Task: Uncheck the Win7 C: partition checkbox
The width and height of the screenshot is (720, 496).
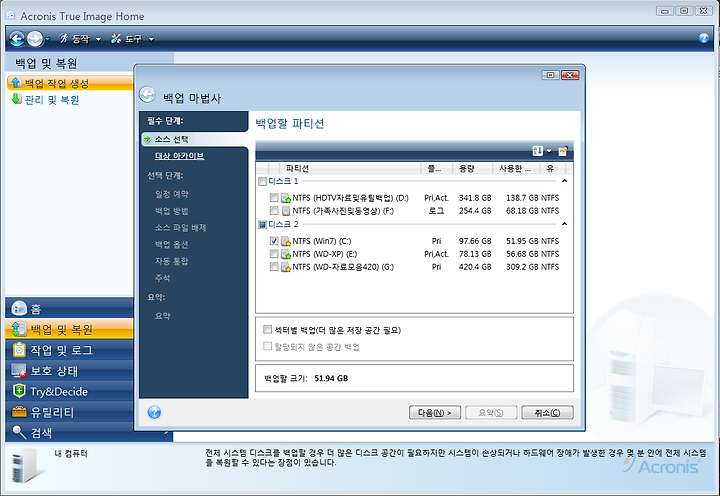Action: click(274, 241)
